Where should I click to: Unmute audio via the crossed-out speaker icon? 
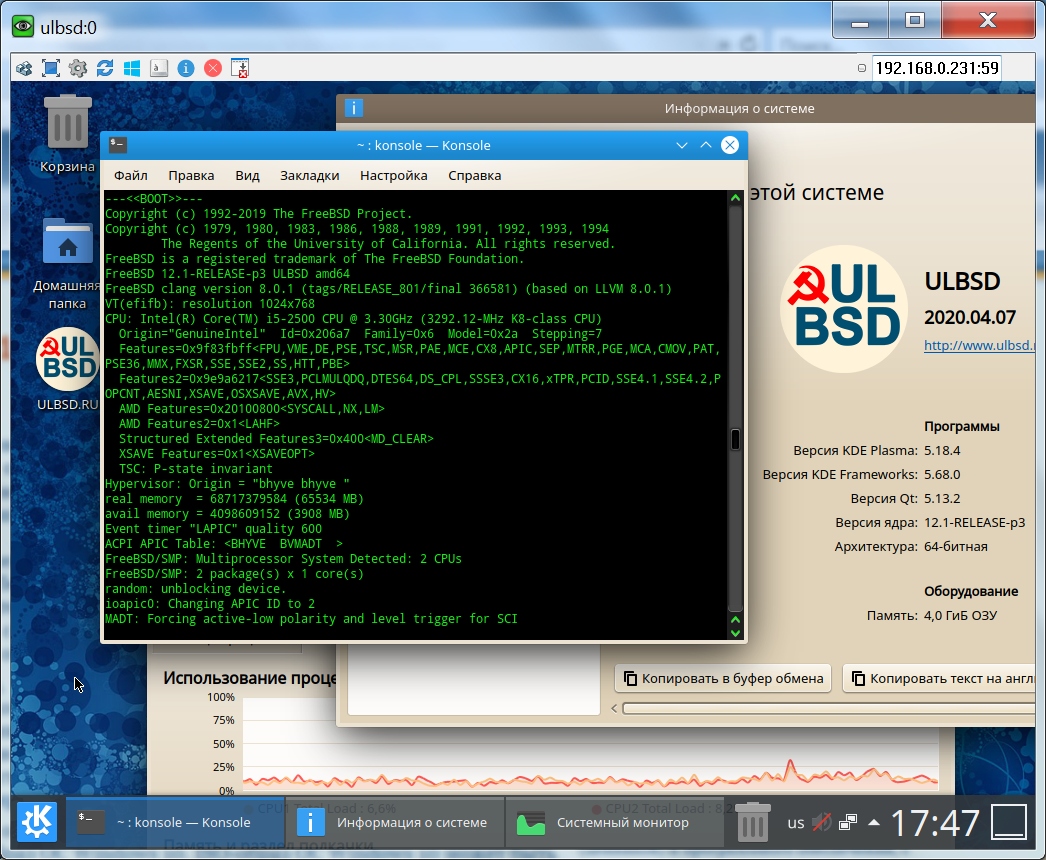coord(822,823)
